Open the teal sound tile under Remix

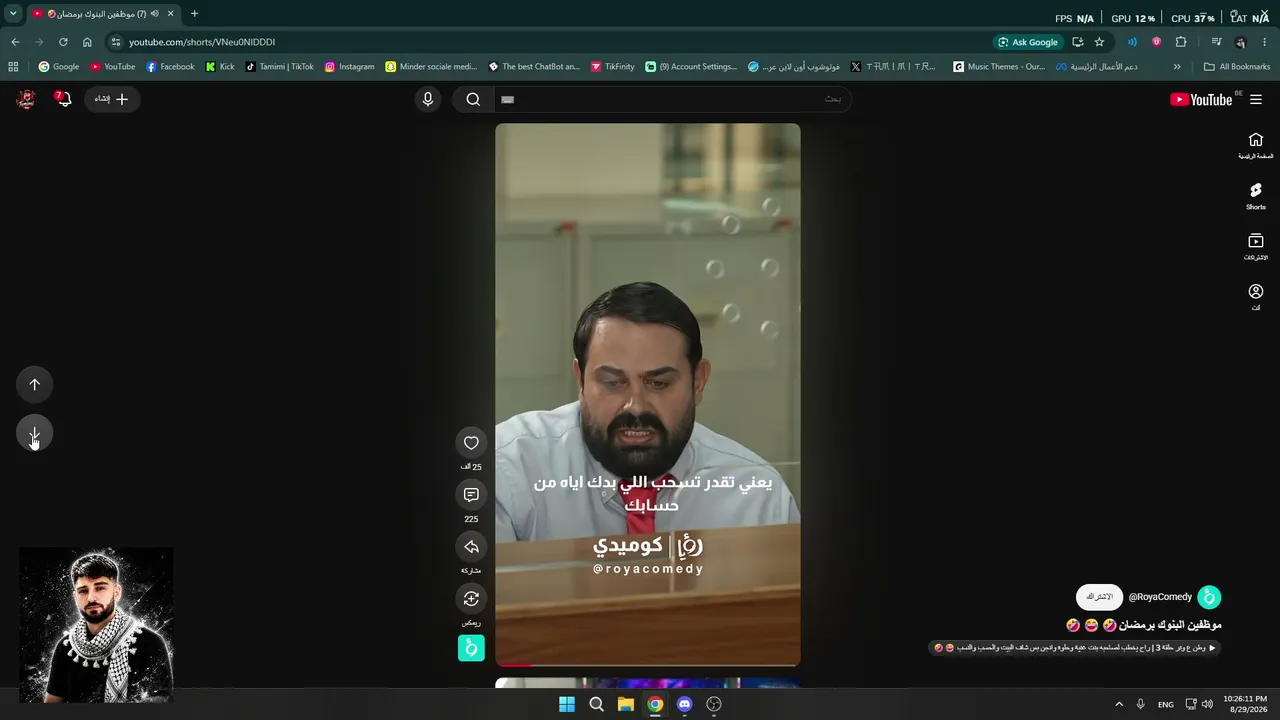pyautogui.click(x=471, y=648)
